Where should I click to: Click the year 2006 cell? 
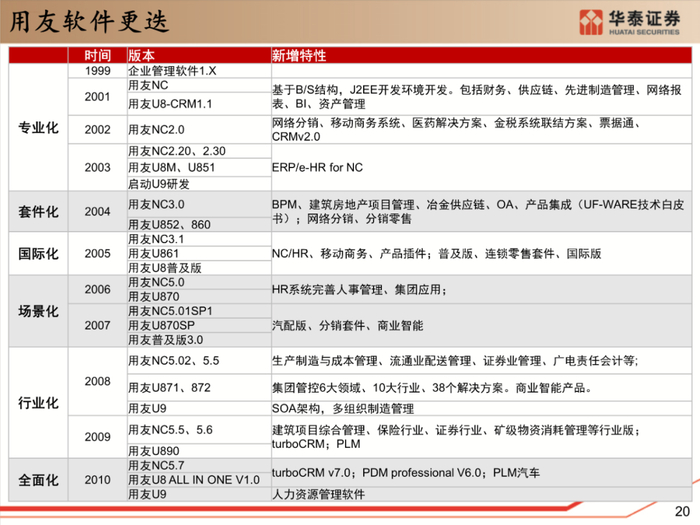[x=97, y=289]
